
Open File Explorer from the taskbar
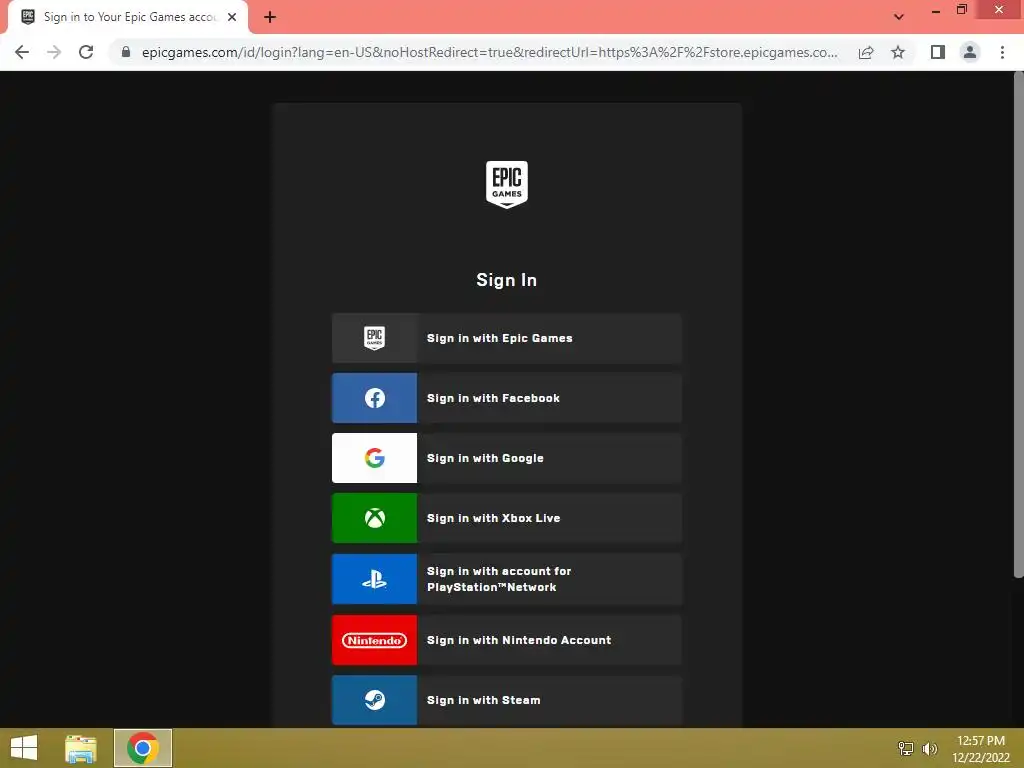[81, 748]
